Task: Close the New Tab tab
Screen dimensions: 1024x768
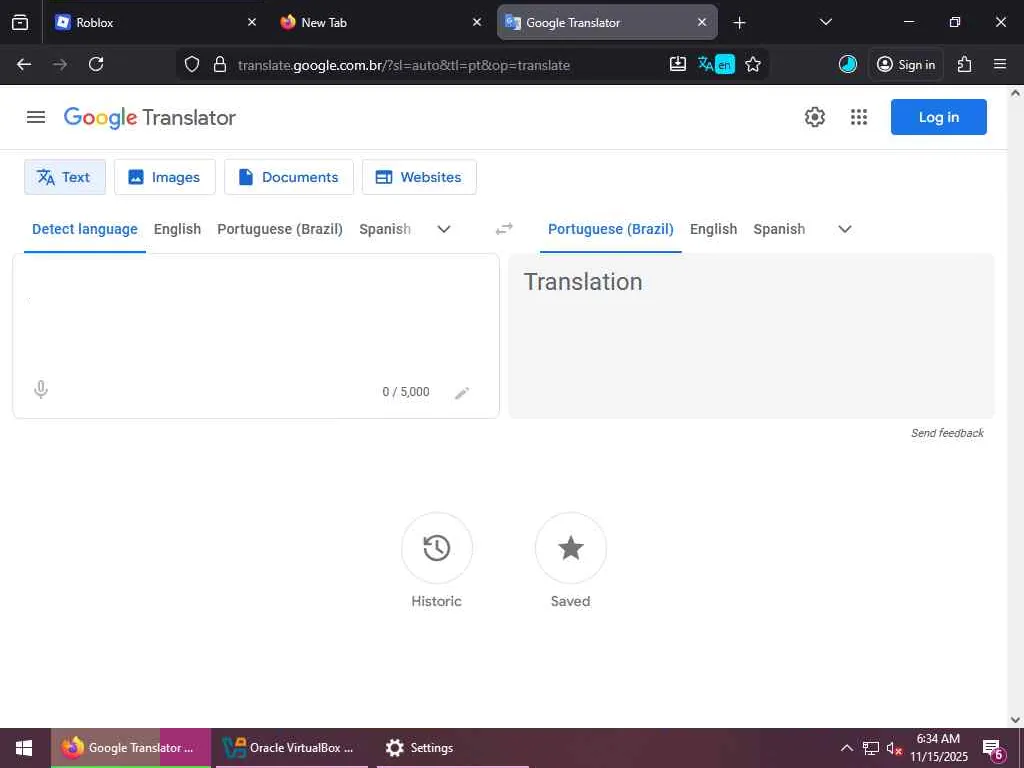Action: pos(477,22)
